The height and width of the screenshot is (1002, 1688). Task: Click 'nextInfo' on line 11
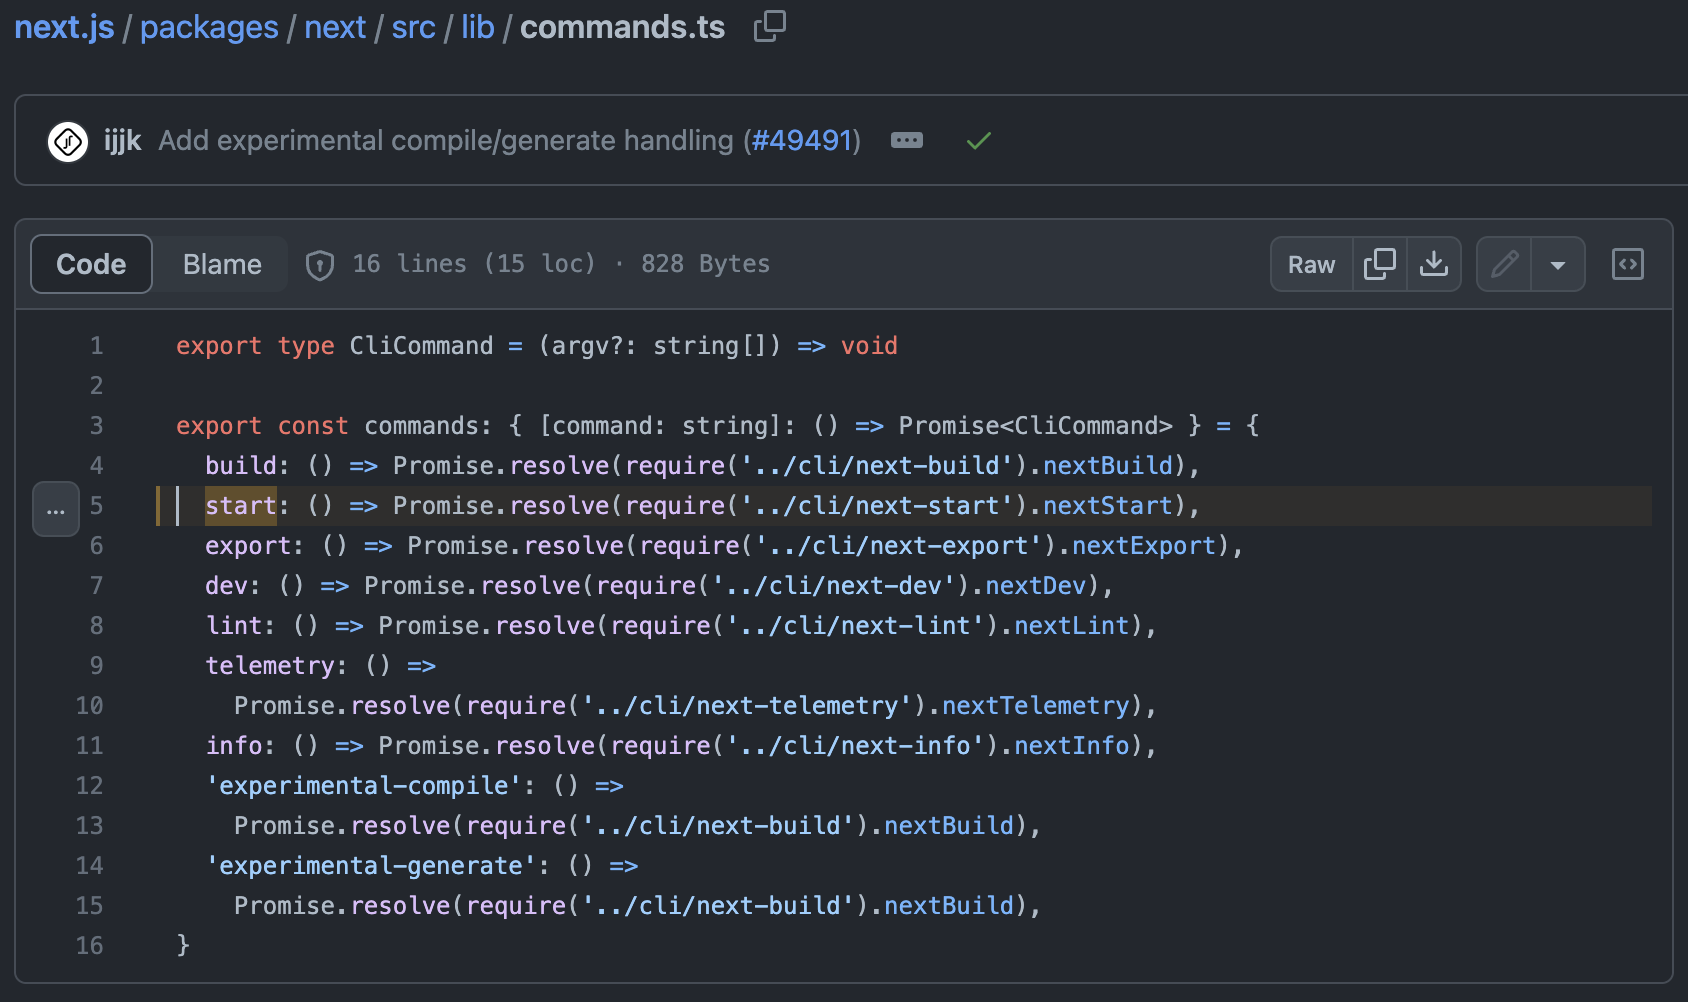tap(1072, 746)
